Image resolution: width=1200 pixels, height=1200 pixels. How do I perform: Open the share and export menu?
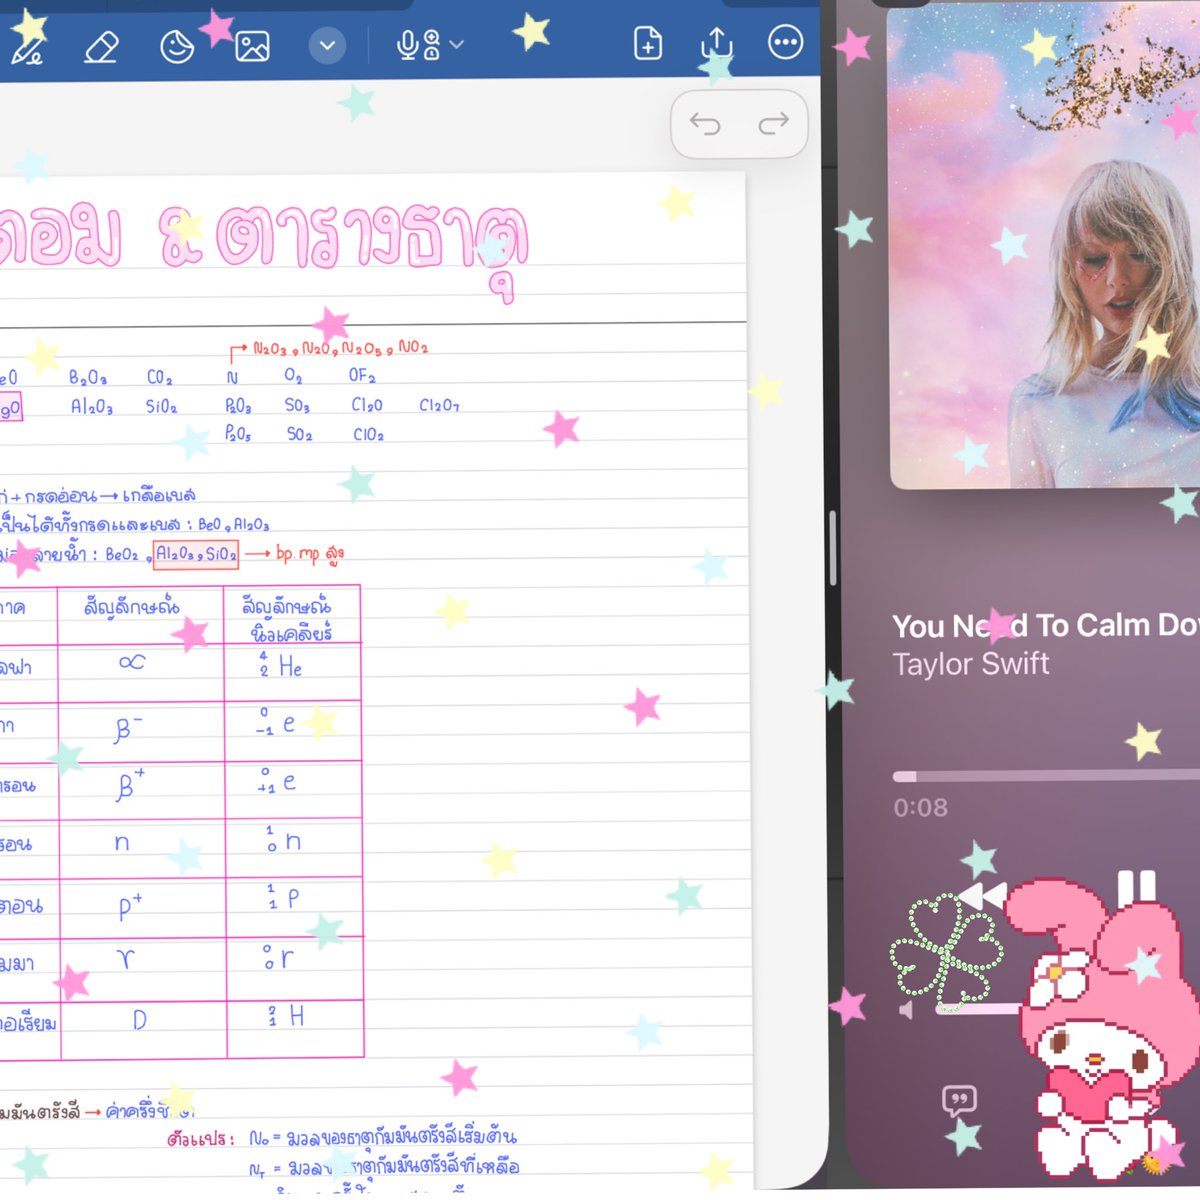[716, 44]
